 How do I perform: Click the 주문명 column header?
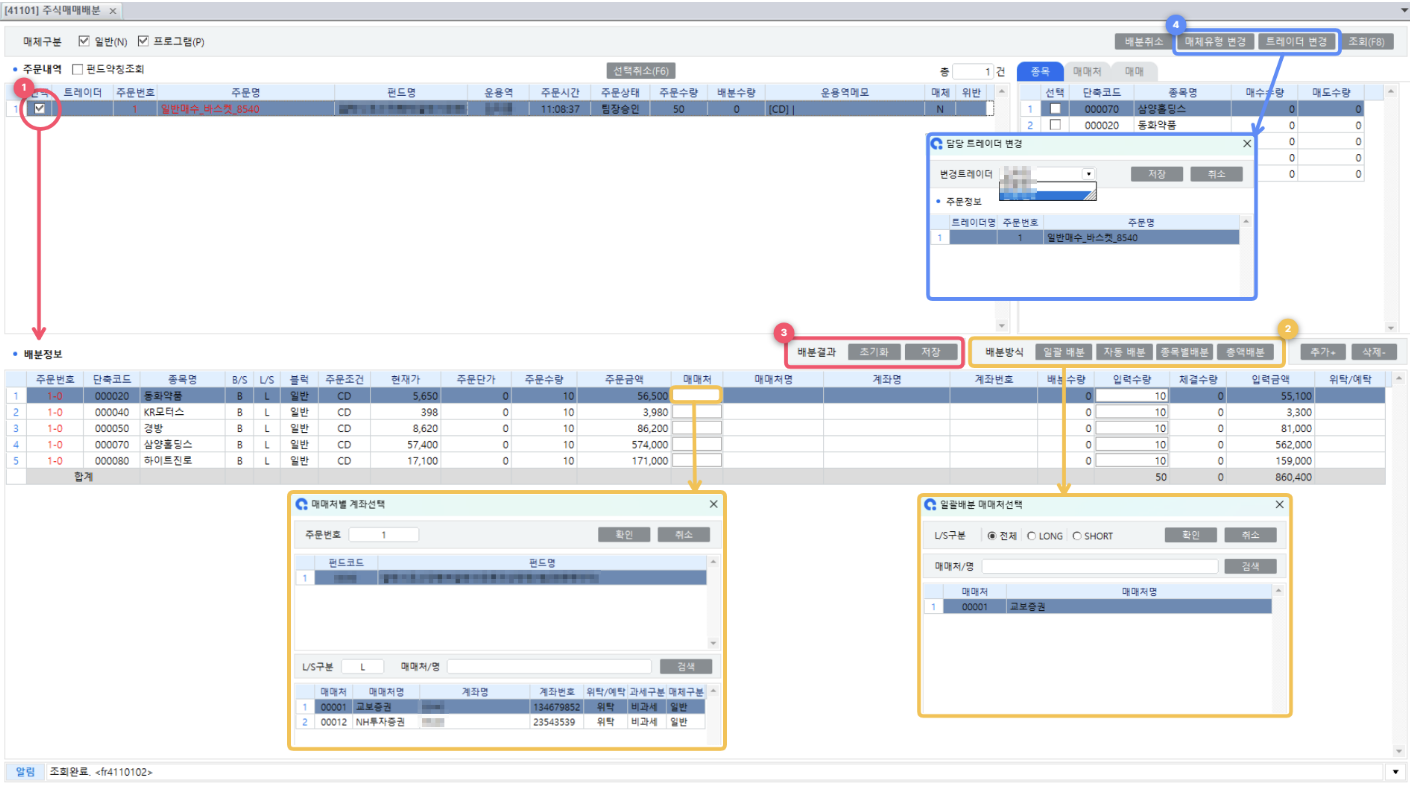point(245,92)
